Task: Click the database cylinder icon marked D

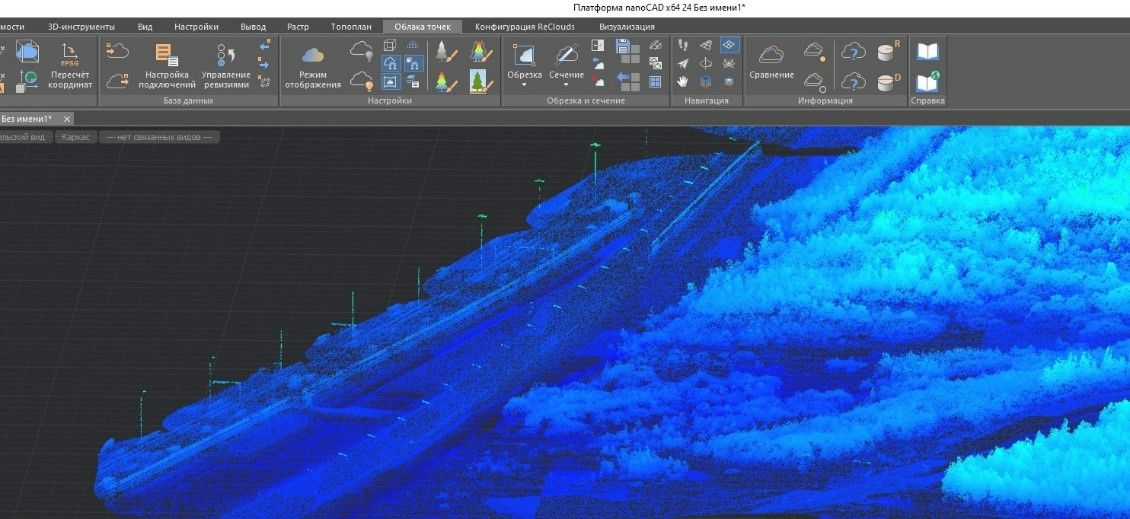Action: tap(889, 81)
